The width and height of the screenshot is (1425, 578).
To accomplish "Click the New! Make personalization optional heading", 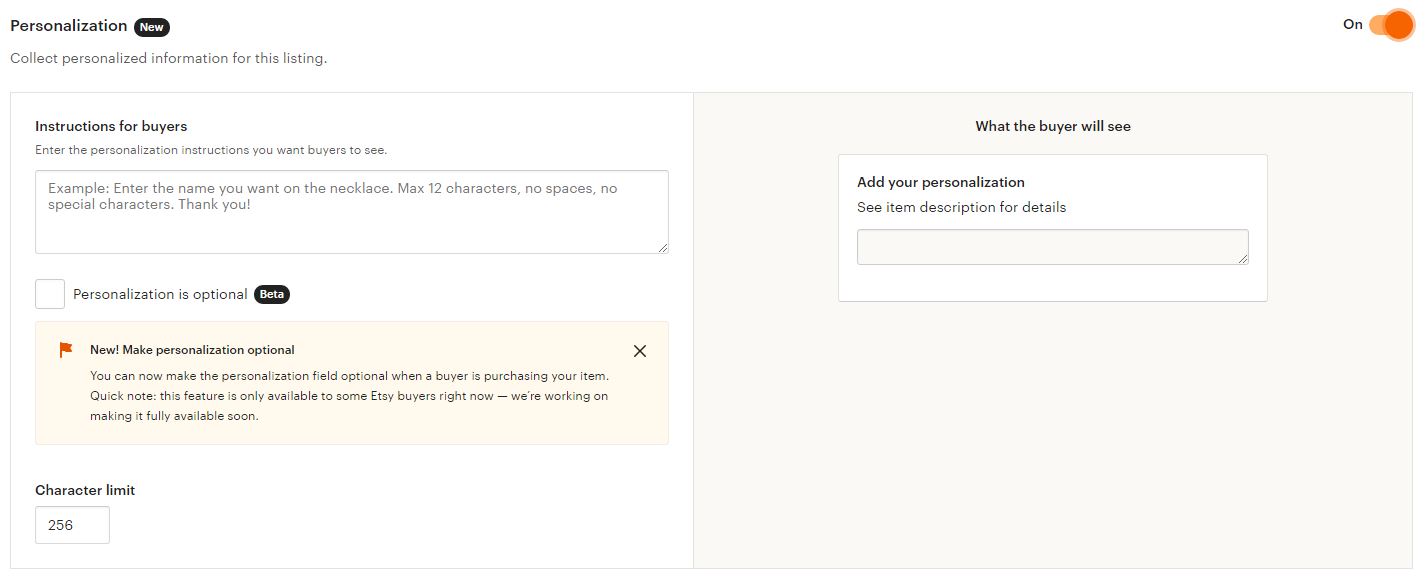I will [x=192, y=350].
